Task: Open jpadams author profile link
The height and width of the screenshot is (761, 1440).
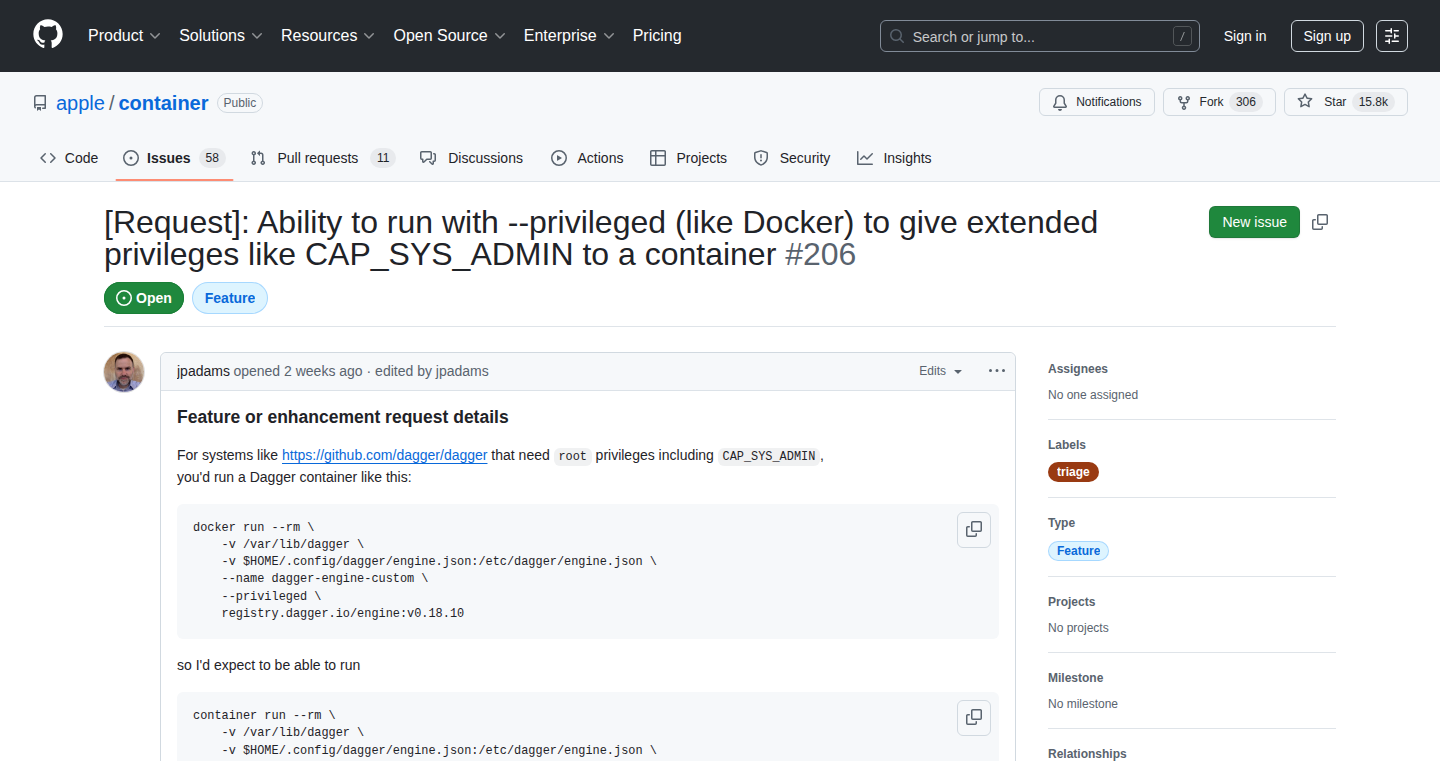Action: (203, 371)
